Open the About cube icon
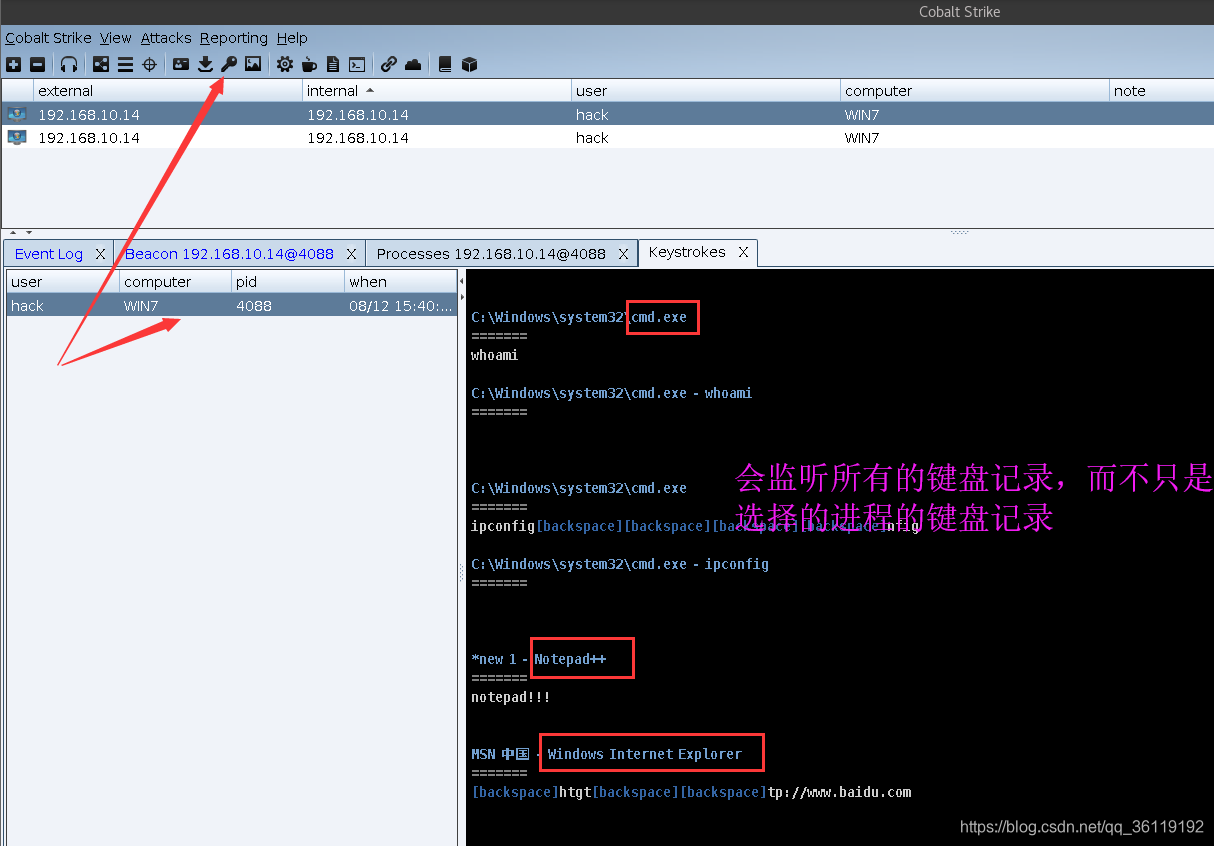1214x846 pixels. (x=469, y=64)
